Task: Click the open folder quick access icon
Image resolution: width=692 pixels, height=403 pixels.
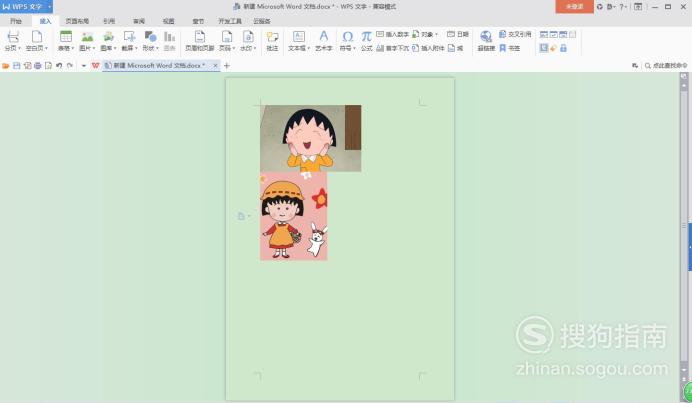Action: tap(6, 66)
